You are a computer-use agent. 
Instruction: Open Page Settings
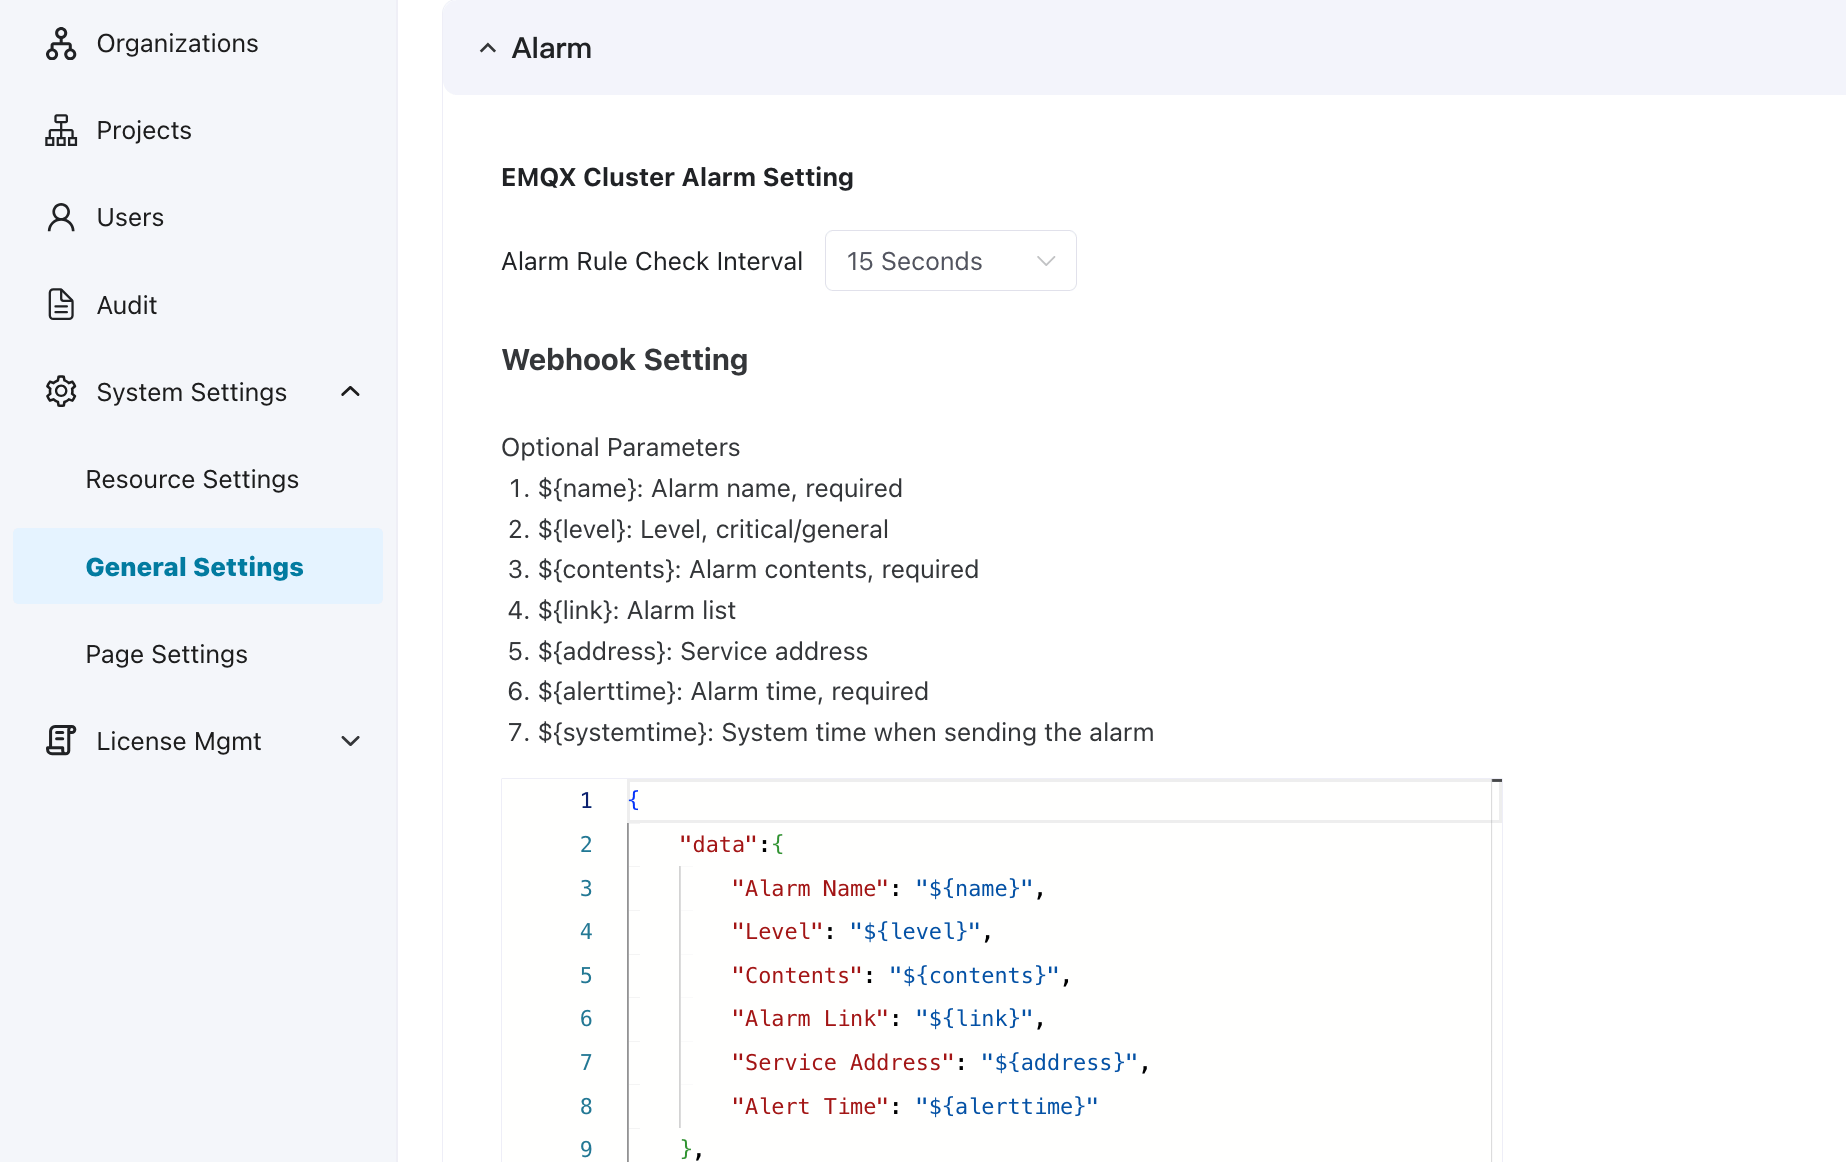(x=166, y=654)
